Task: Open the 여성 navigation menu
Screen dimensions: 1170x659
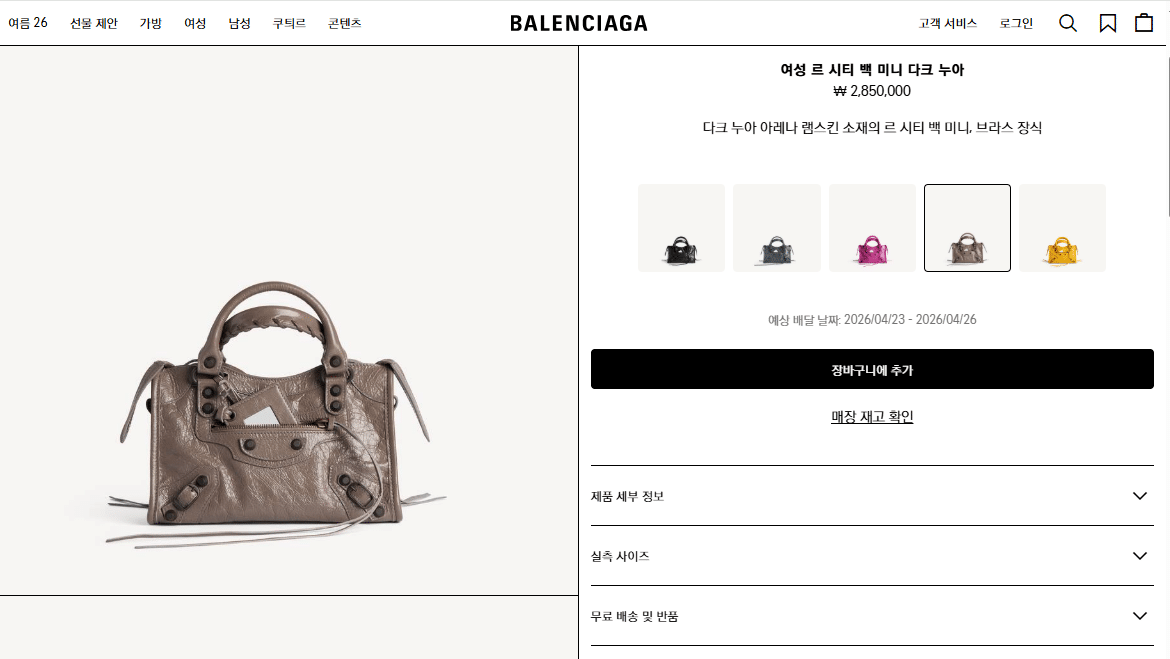Action: tap(195, 23)
